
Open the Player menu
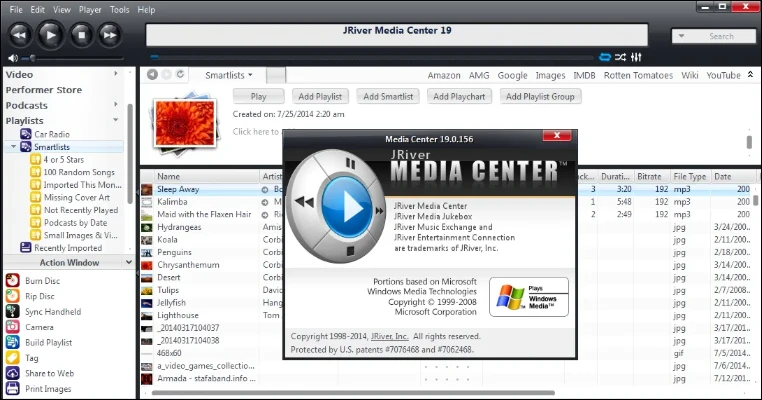90,9
